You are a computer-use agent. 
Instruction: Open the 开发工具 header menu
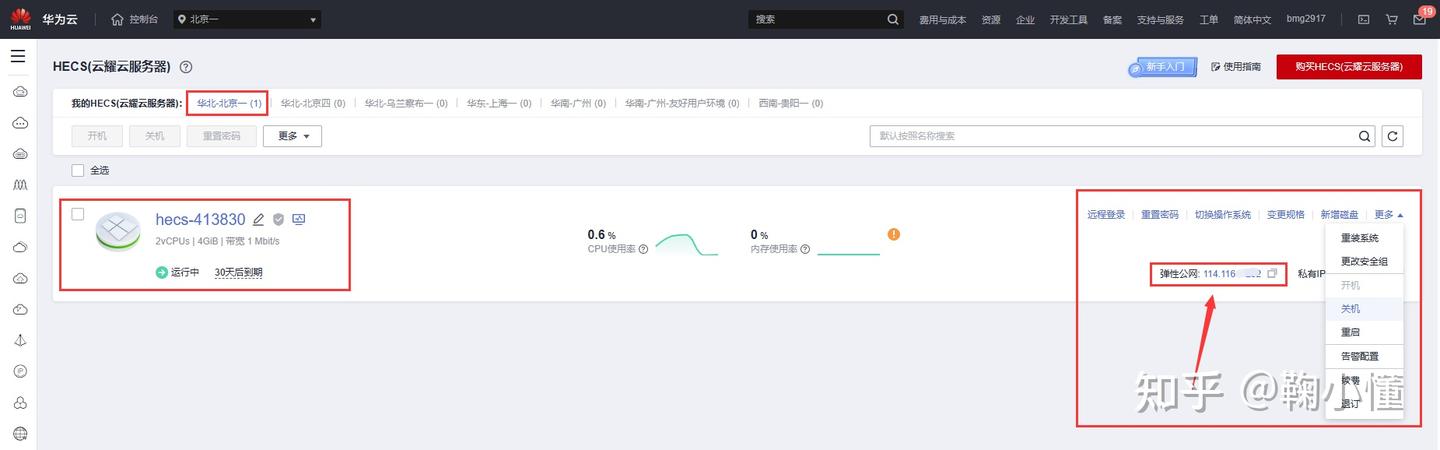[x=1068, y=19]
